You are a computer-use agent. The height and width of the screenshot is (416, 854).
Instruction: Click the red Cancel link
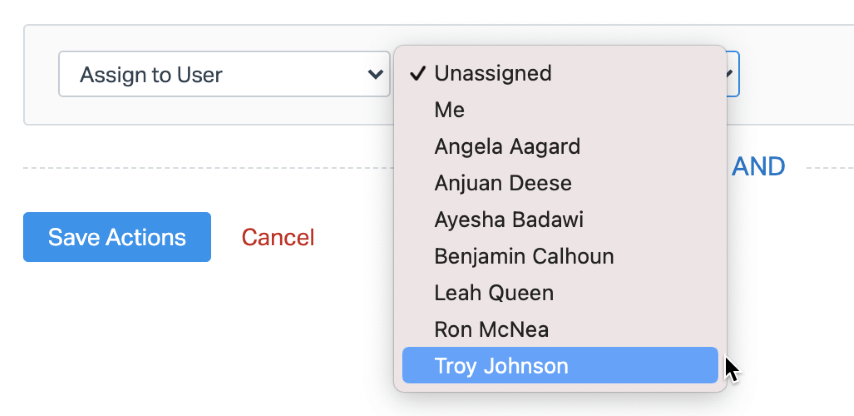coord(278,238)
